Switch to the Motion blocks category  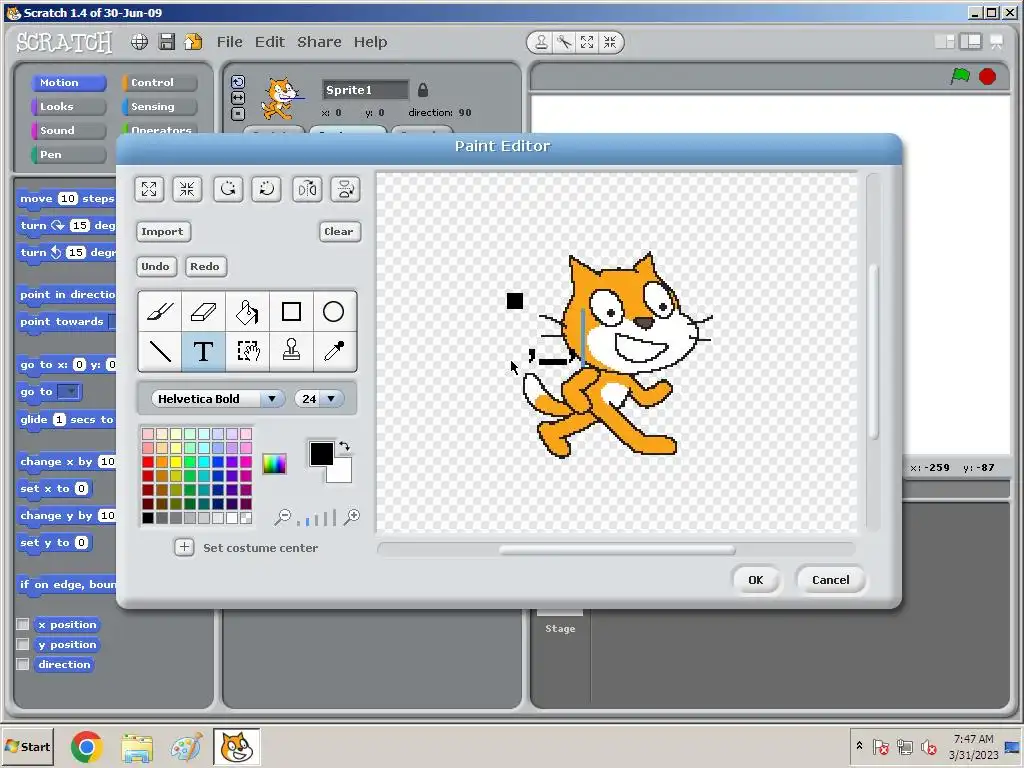point(69,82)
